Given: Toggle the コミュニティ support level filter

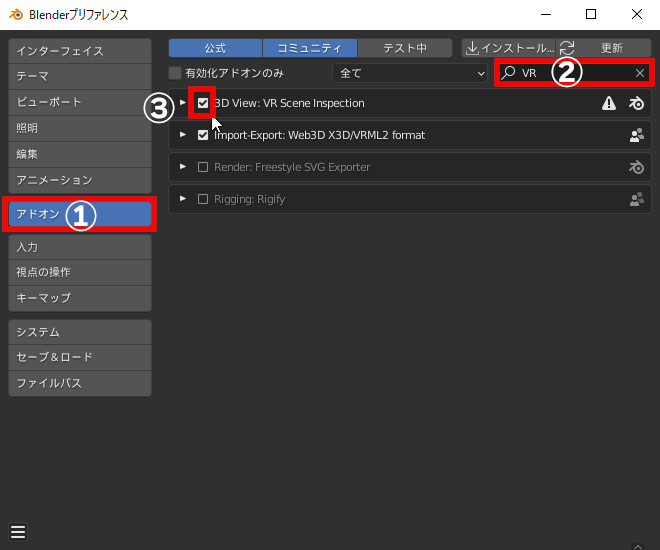Looking at the screenshot, I should pos(310,48).
